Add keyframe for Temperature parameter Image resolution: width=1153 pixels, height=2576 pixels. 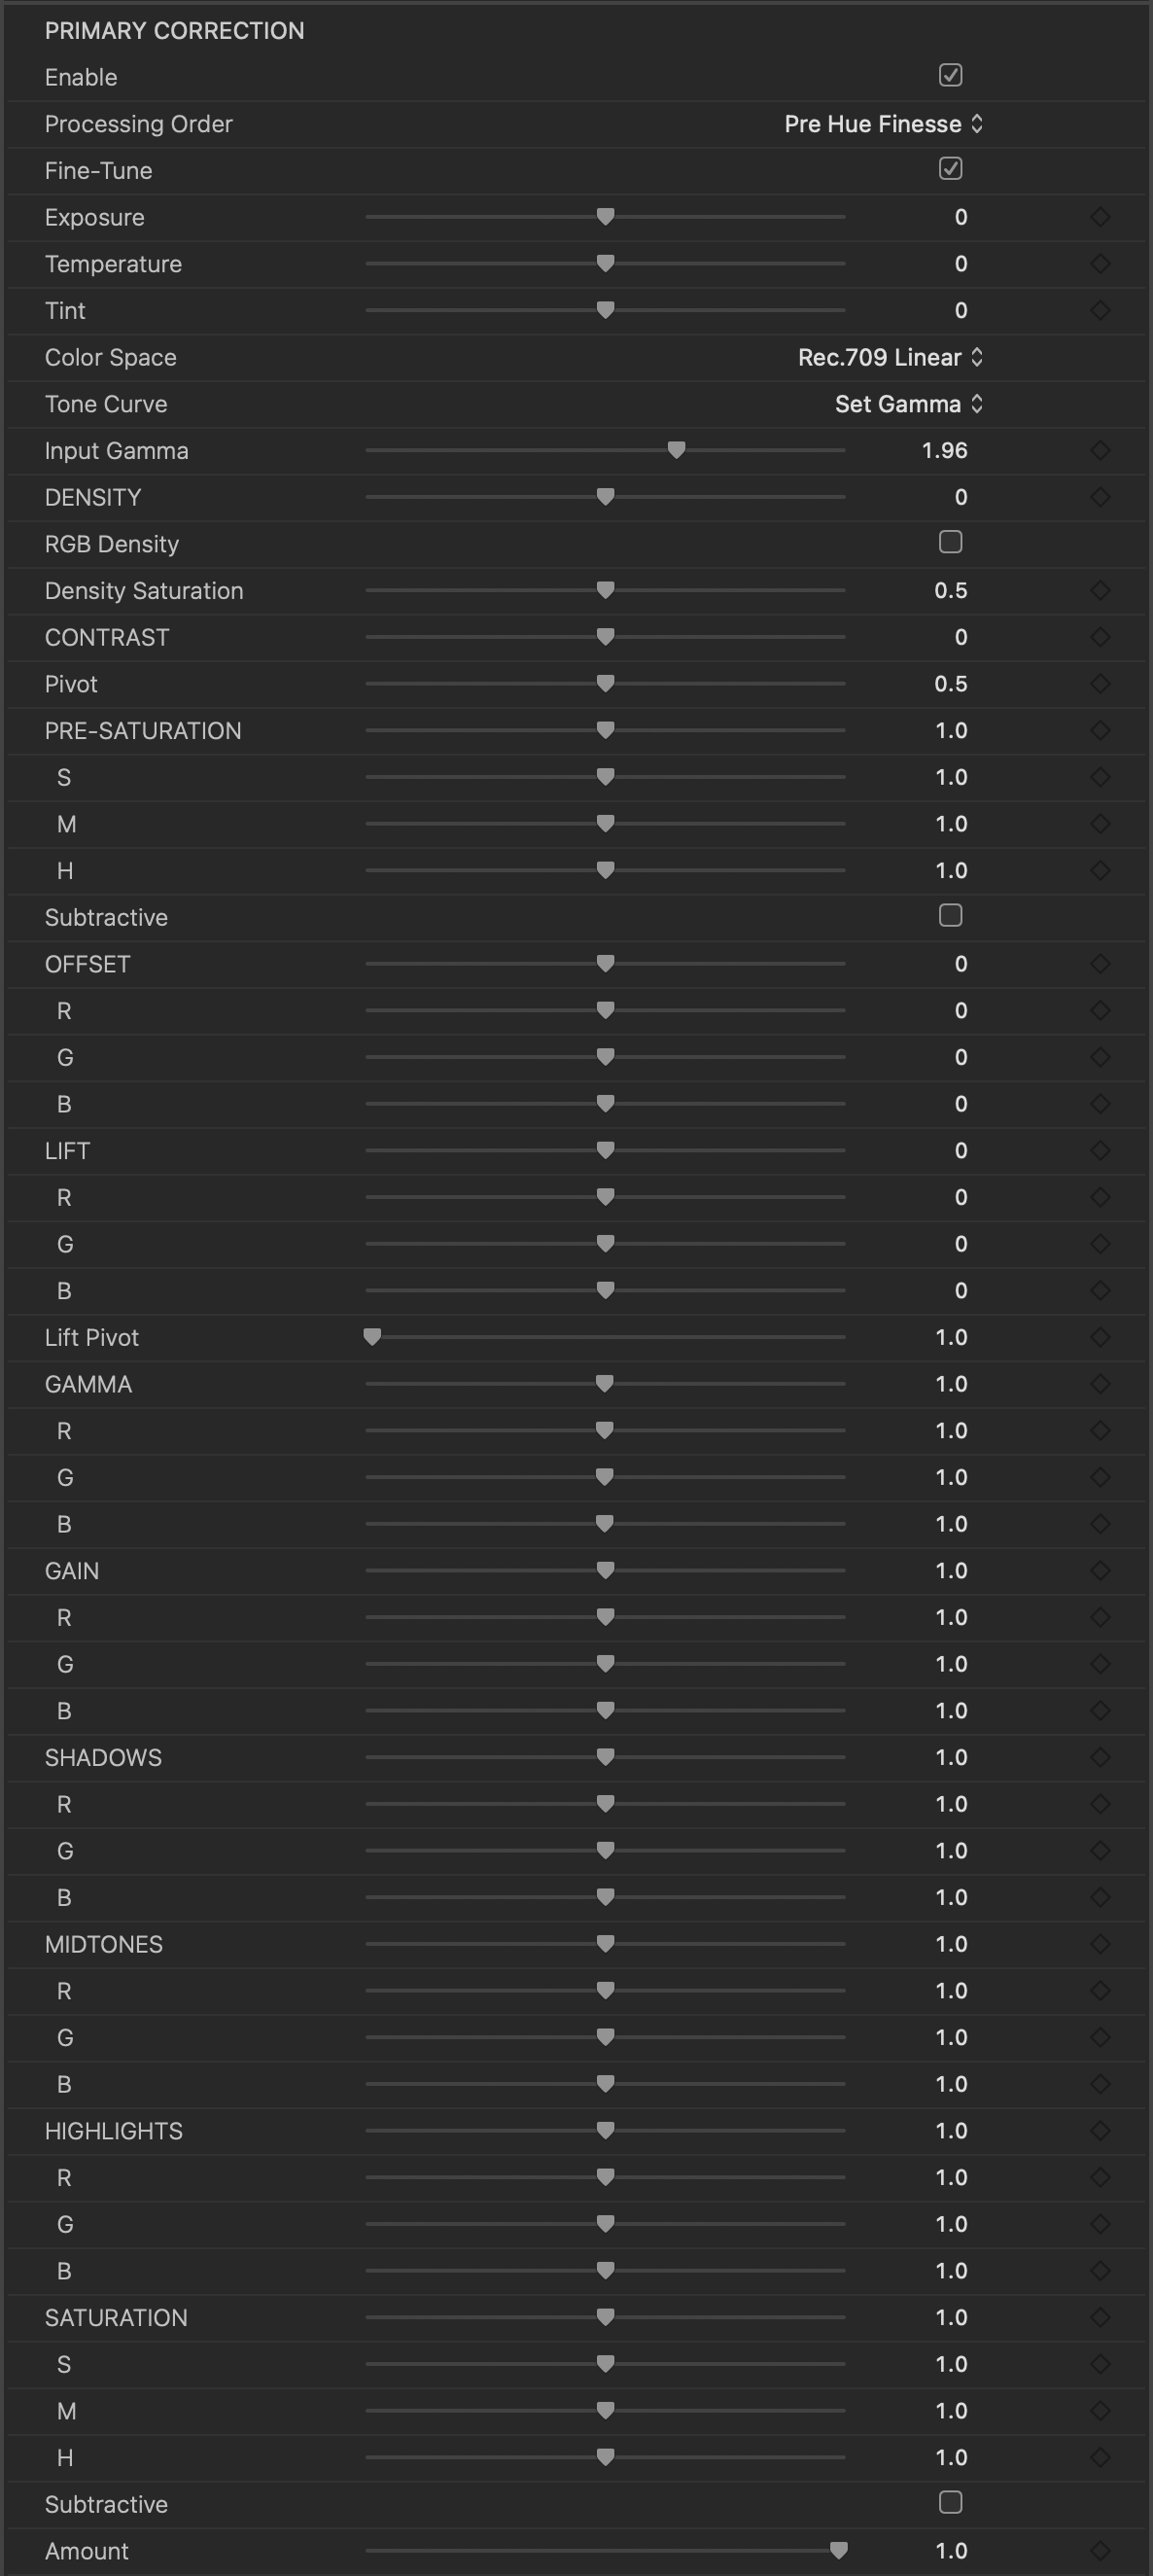(x=1100, y=264)
